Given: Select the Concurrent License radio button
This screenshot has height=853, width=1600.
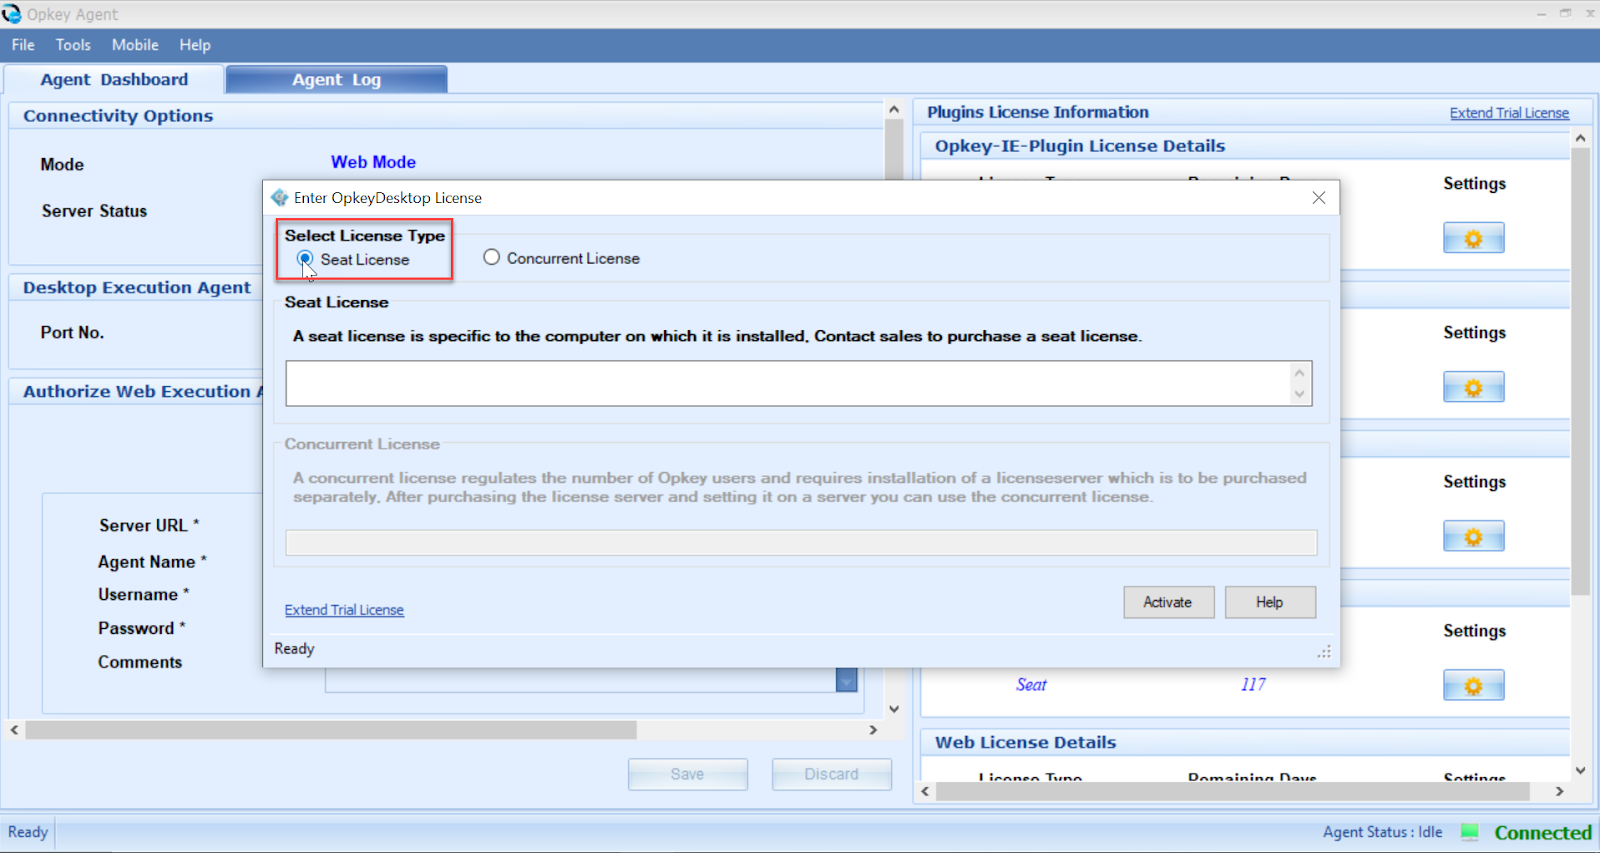Looking at the screenshot, I should (x=491, y=257).
